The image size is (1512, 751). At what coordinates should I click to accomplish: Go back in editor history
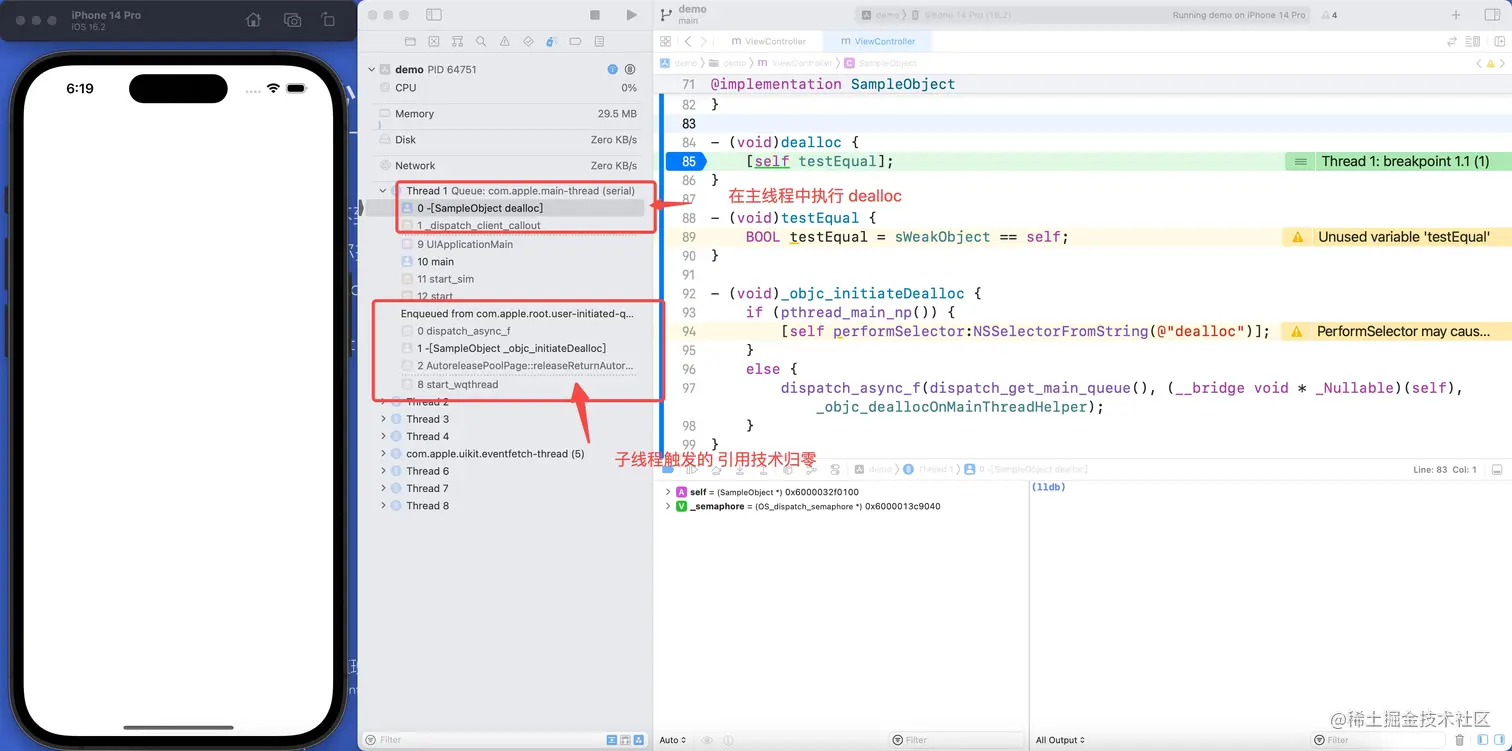point(688,41)
